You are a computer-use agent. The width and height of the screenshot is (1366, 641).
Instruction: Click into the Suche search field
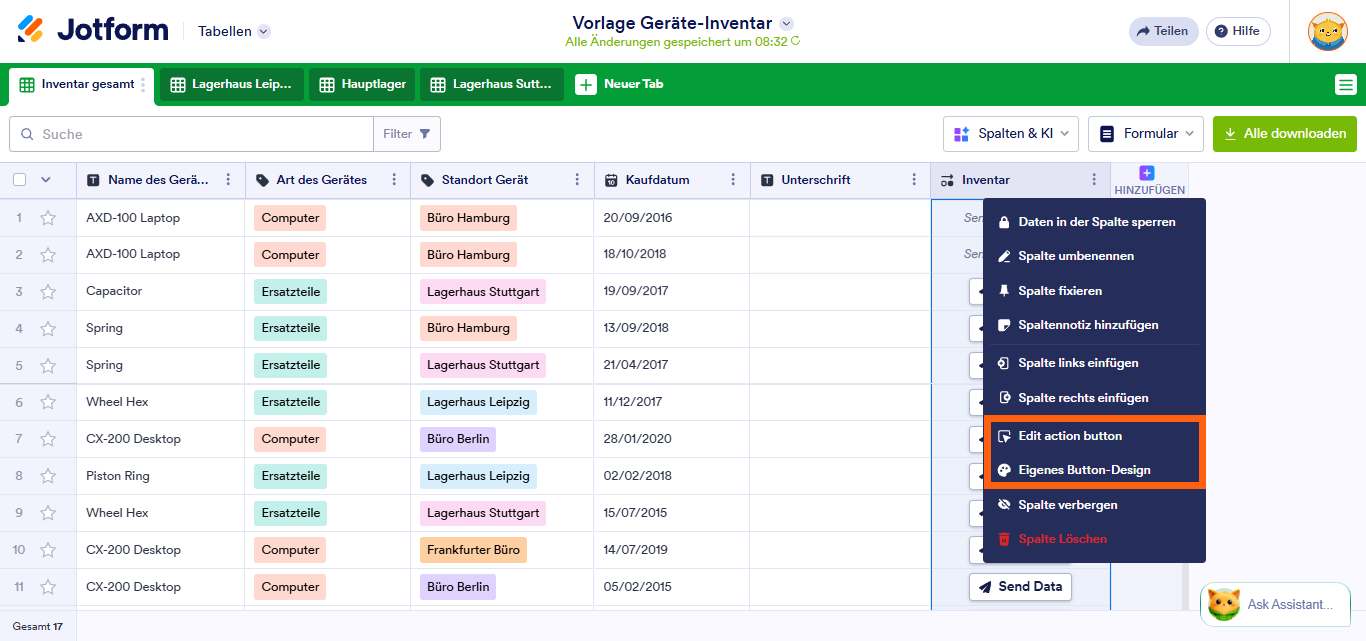point(190,133)
